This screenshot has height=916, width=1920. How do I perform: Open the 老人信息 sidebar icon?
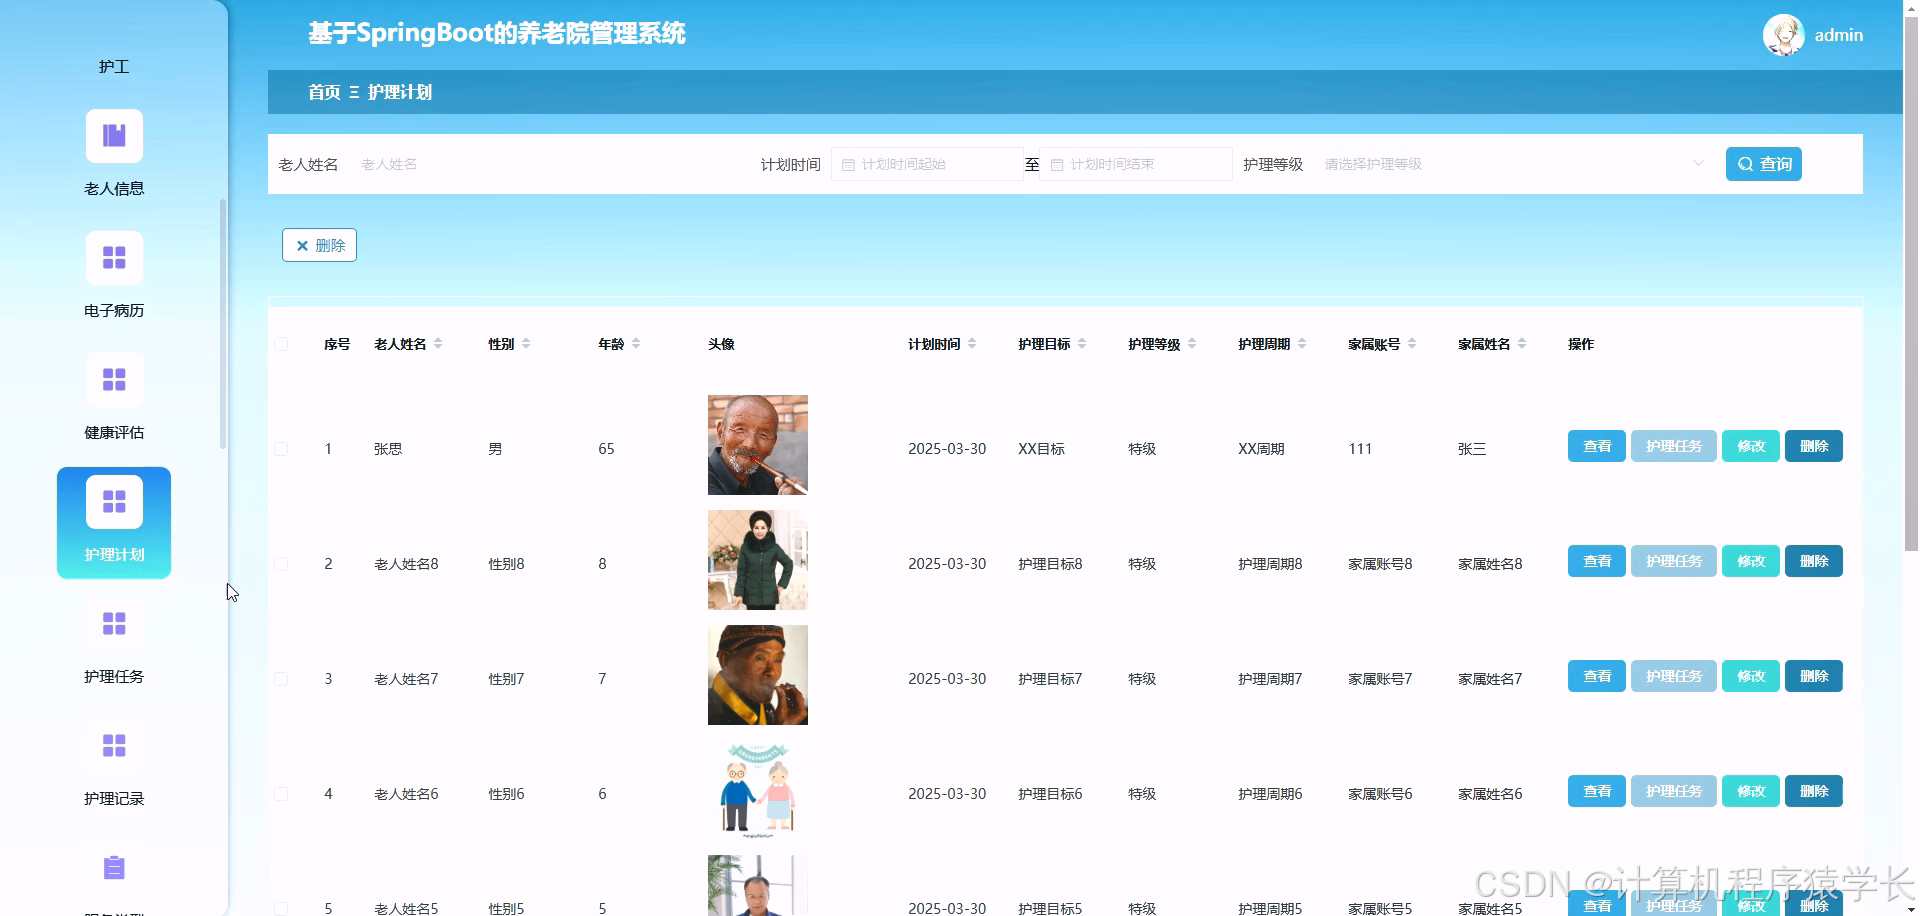pos(113,135)
